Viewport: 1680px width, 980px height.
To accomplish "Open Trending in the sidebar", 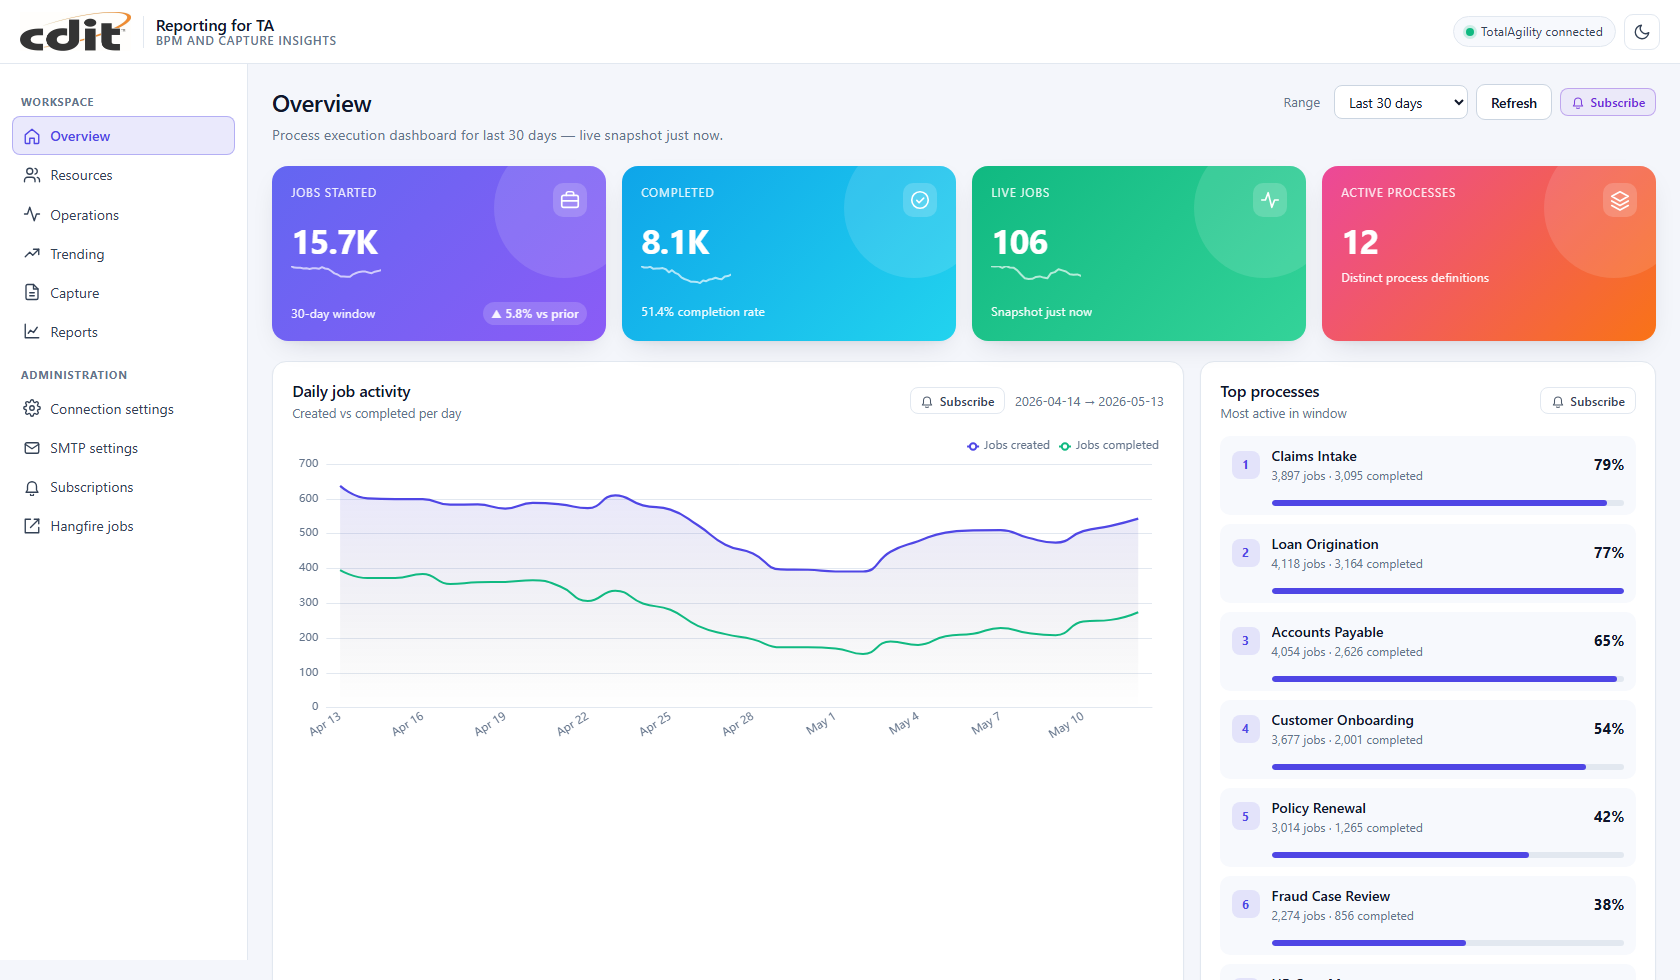I will point(123,254).
